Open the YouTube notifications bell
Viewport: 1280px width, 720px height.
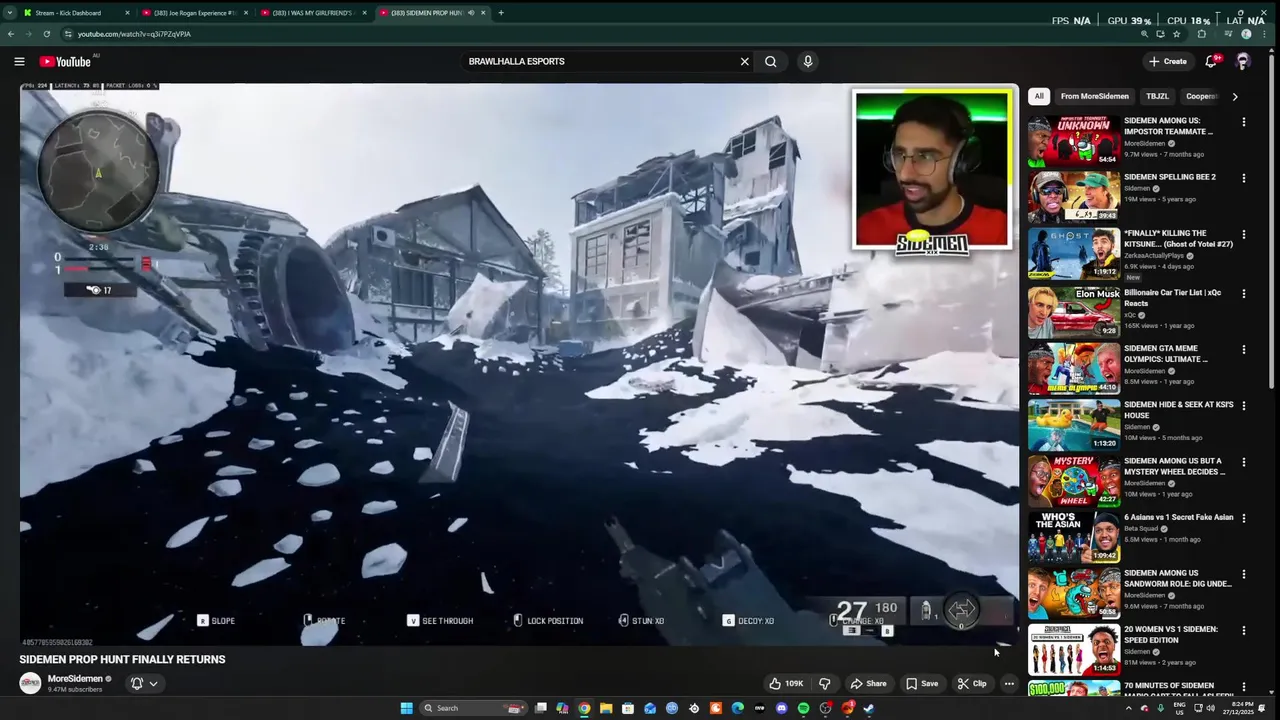coord(1211,61)
